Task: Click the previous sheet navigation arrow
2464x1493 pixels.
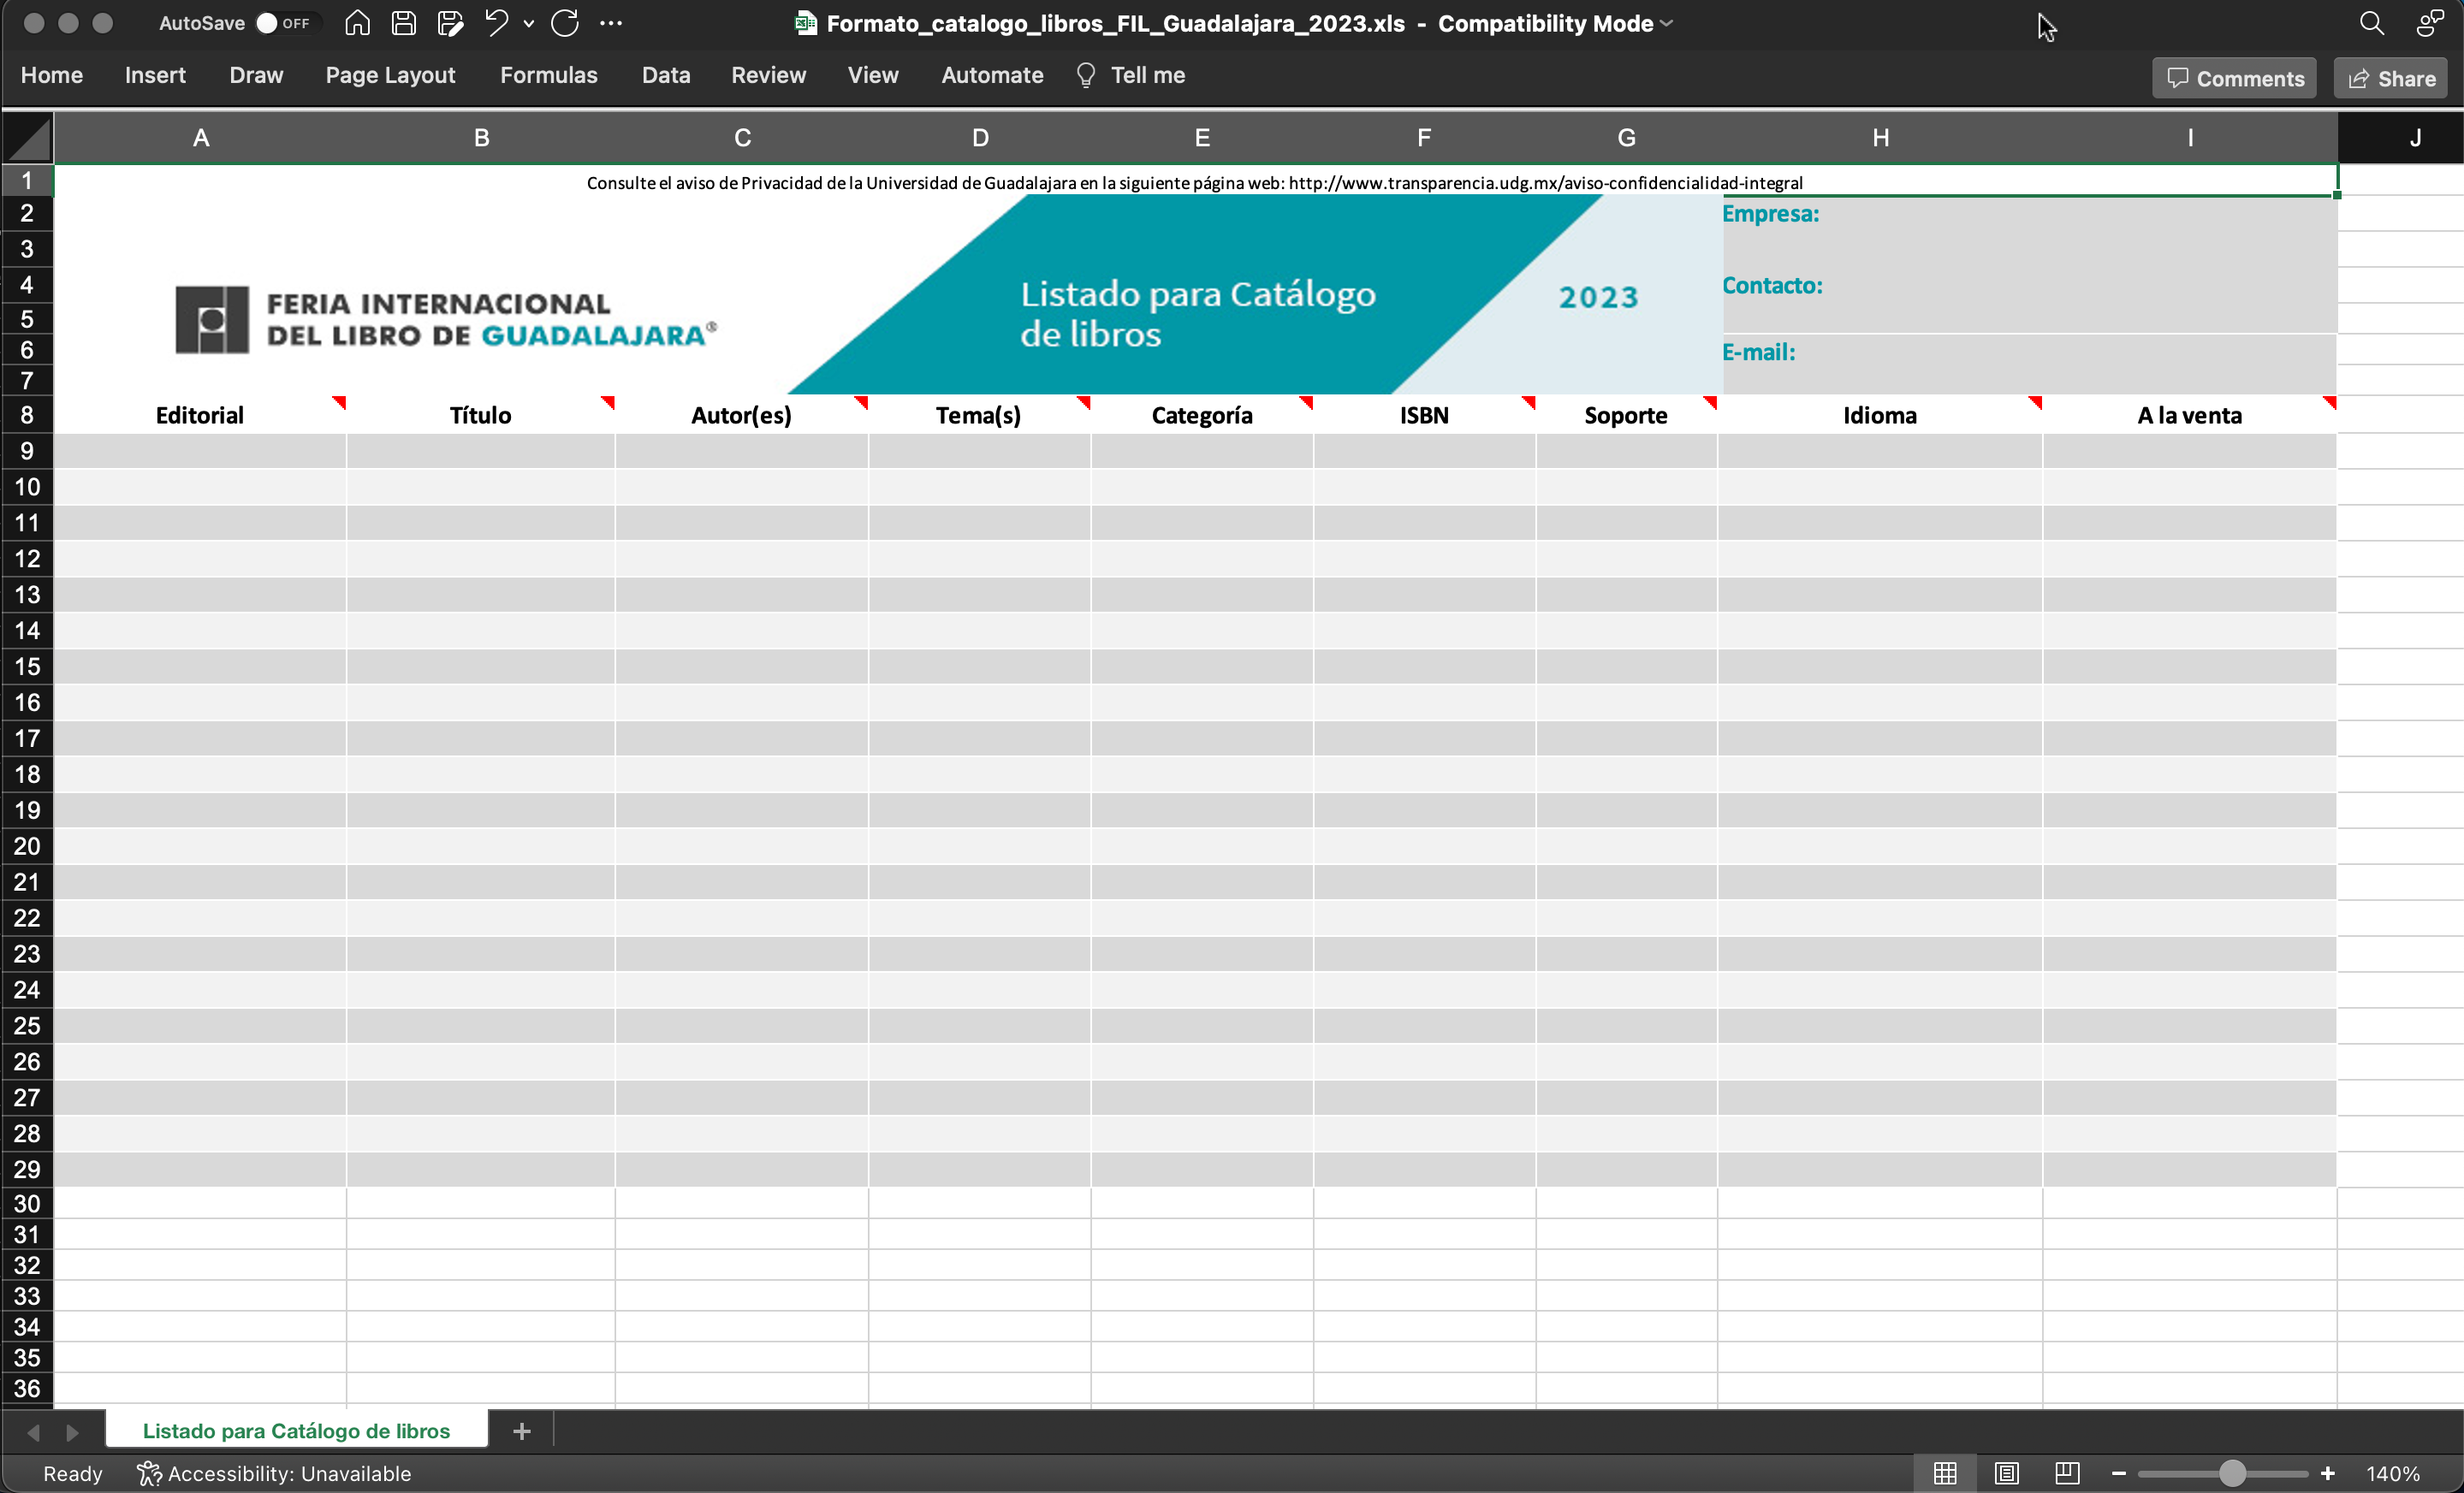Action: (34, 1432)
